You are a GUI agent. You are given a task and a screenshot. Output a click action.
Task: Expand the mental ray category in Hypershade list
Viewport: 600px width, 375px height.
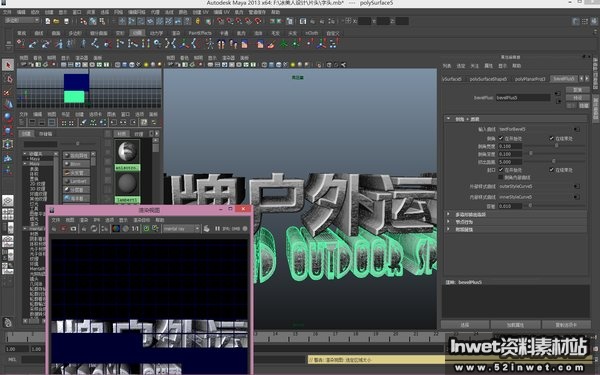[25, 228]
